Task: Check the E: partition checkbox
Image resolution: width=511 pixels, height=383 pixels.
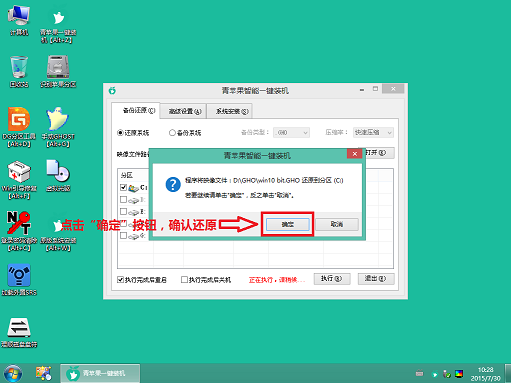Action: pyautogui.click(x=123, y=212)
